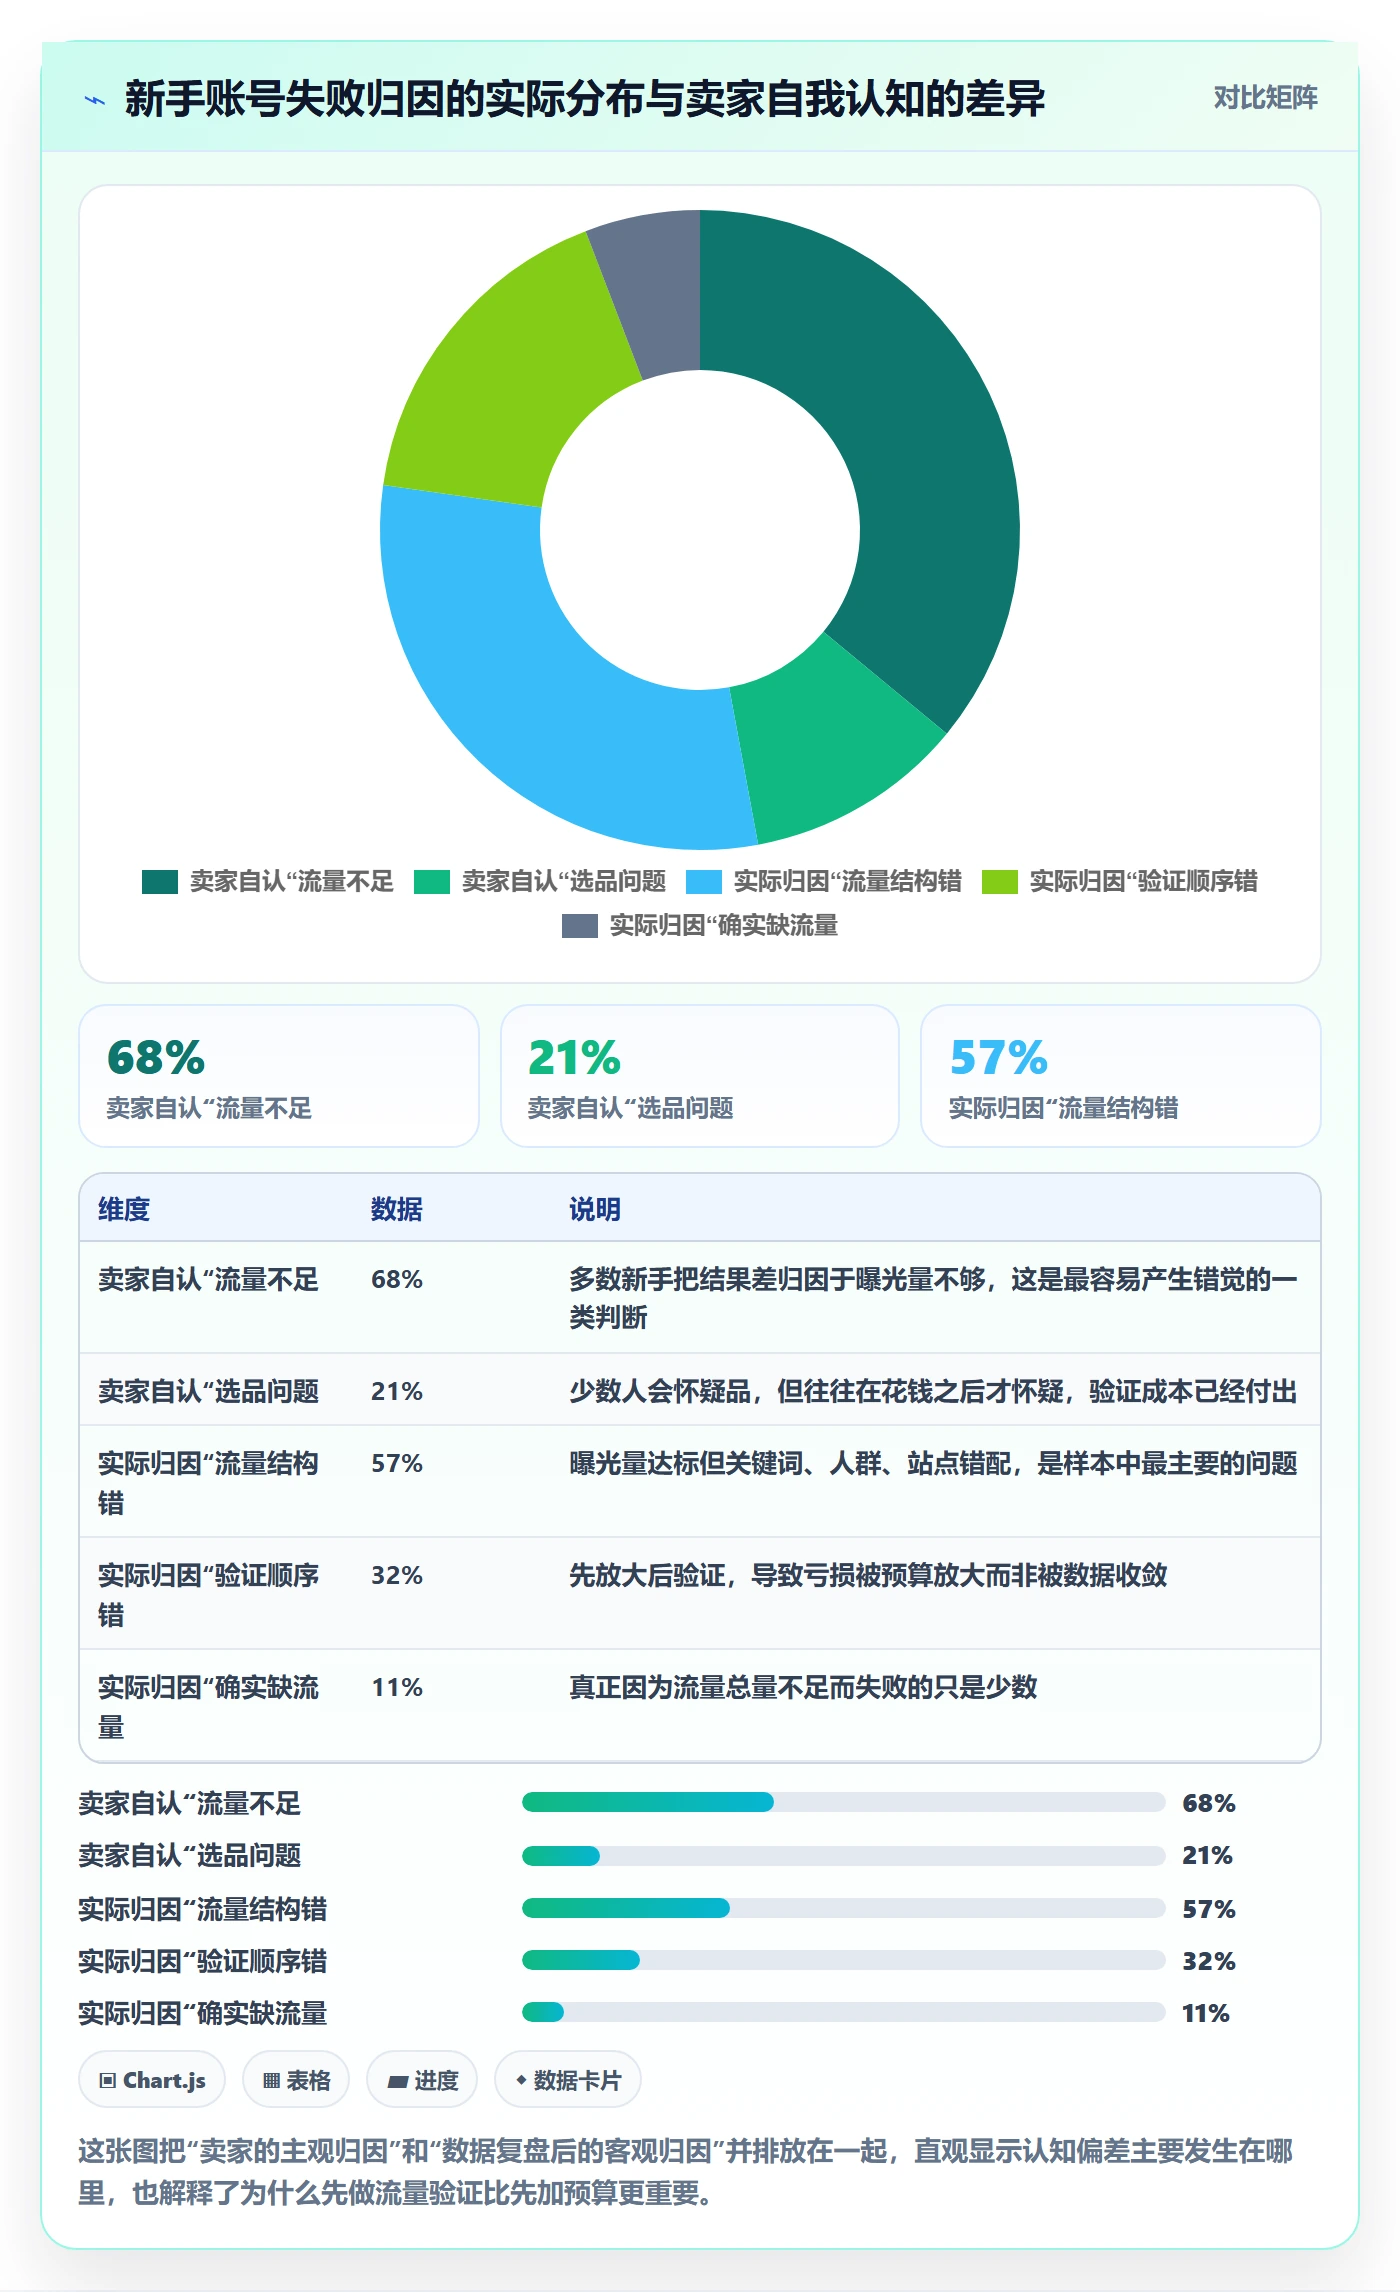Viewport: 1400px width, 2292px height.
Task: Click the footer caption starting 这张图把
Action: pos(686,2171)
